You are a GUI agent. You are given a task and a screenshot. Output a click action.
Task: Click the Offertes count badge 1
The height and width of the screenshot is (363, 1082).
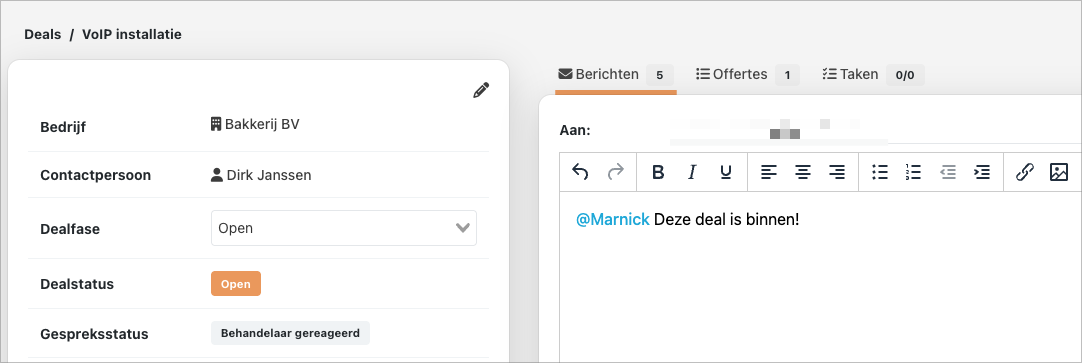787,75
